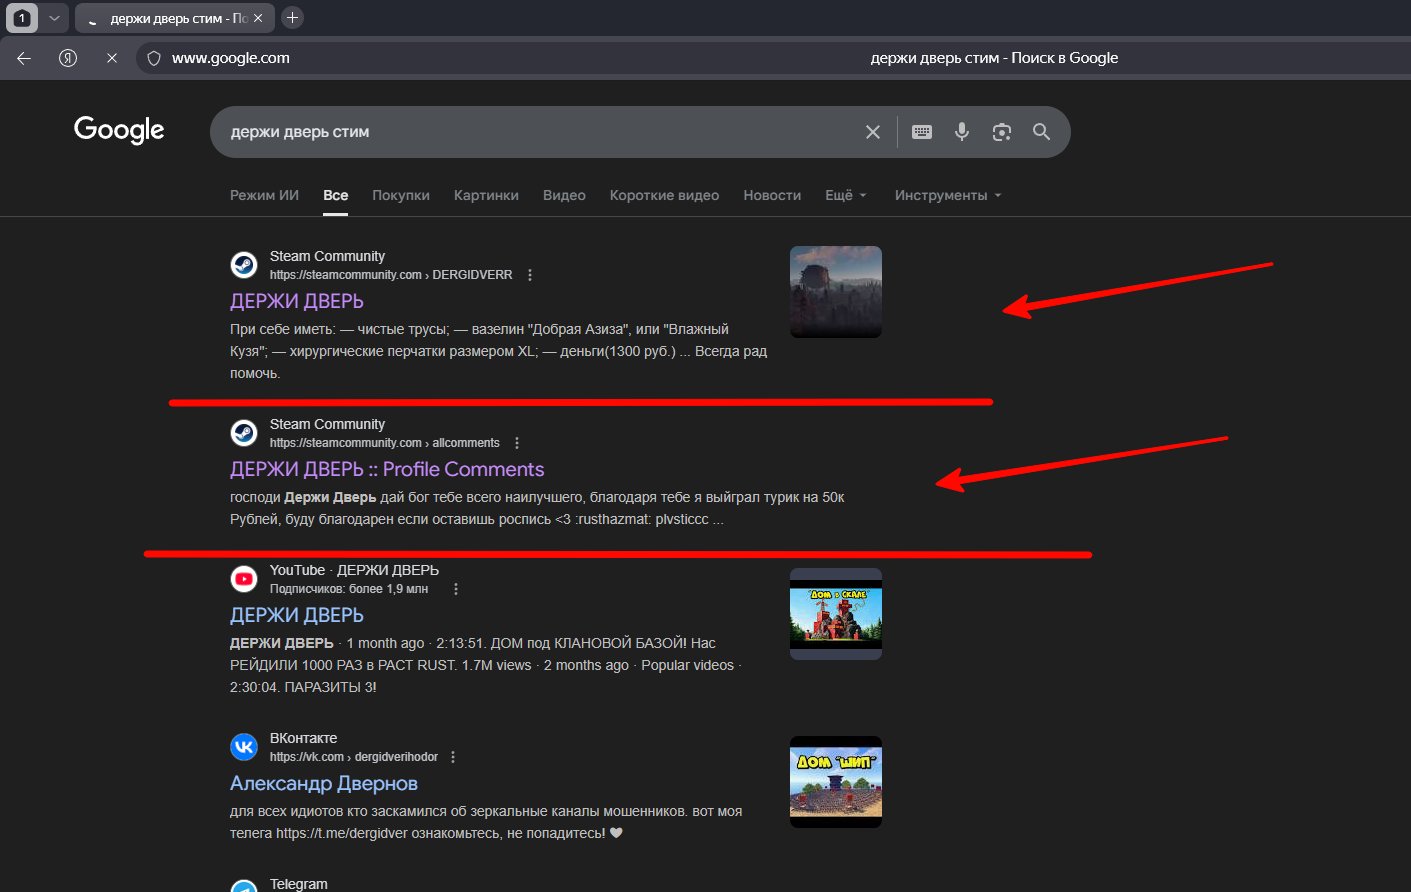Submit search with the magnifier icon
Screen dimensions: 1411x892
click(x=1042, y=132)
